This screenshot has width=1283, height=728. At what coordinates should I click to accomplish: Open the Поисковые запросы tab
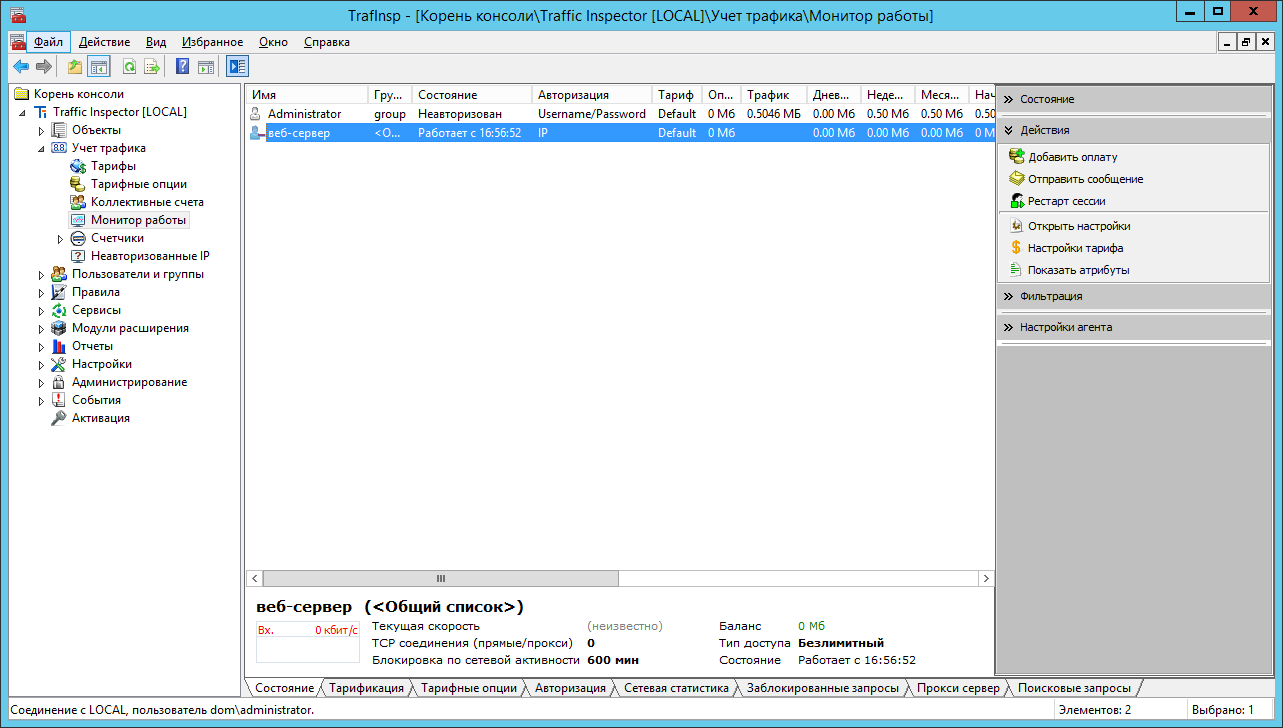point(1074,688)
